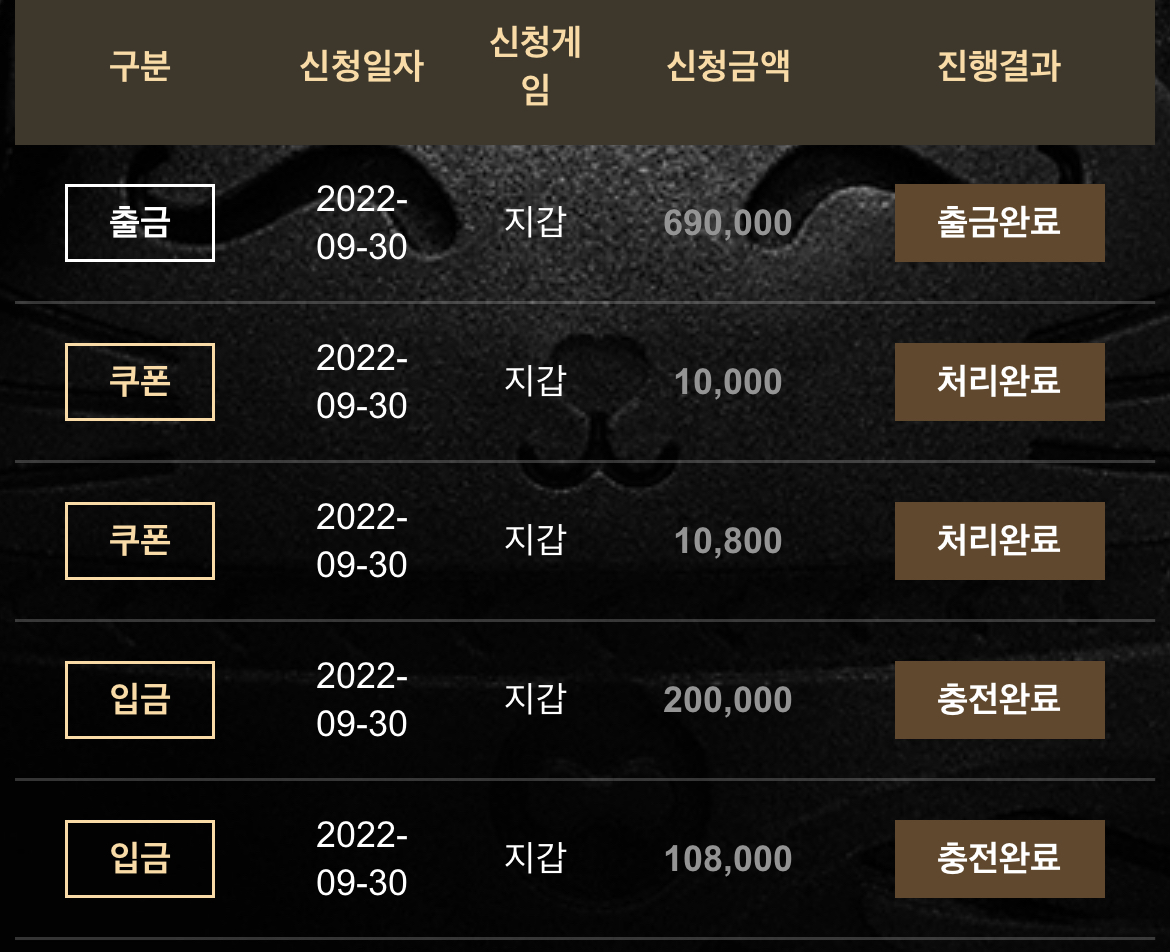Click the 신청일자 column header
The width and height of the screenshot is (1170, 952).
pos(362,66)
